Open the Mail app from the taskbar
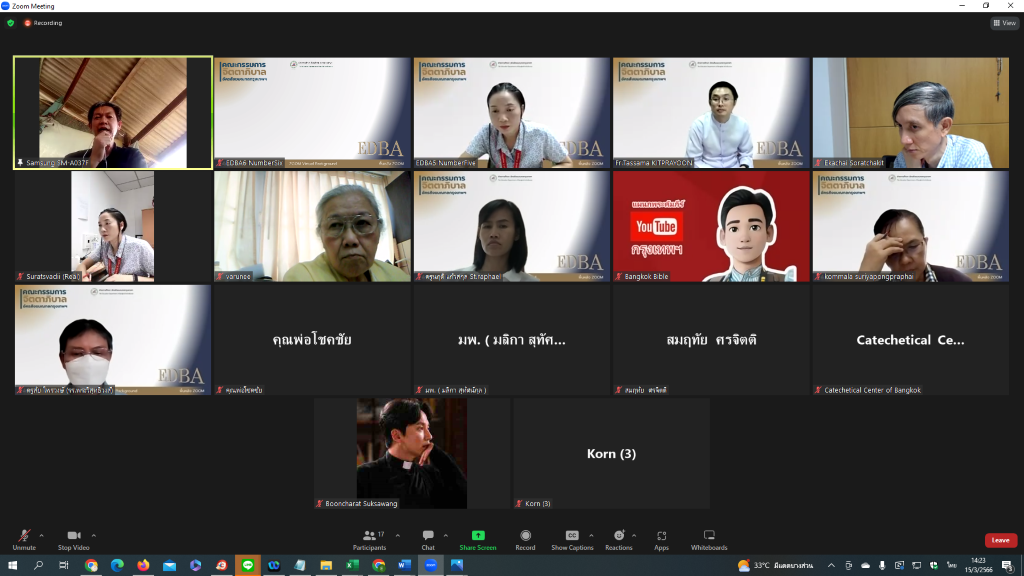The height and width of the screenshot is (576, 1024). coord(169,565)
